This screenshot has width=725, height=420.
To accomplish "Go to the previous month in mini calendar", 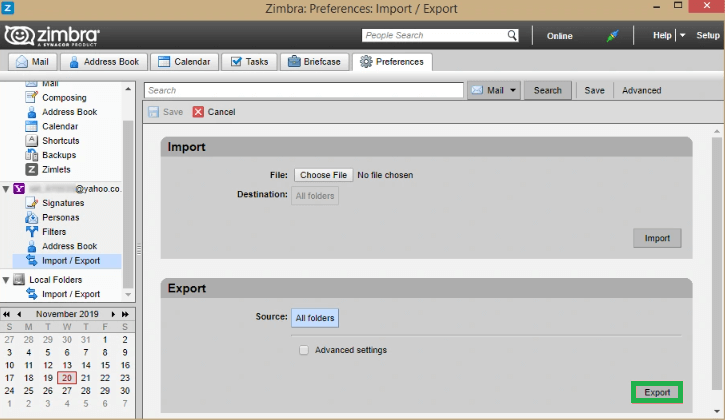I will click(19, 314).
